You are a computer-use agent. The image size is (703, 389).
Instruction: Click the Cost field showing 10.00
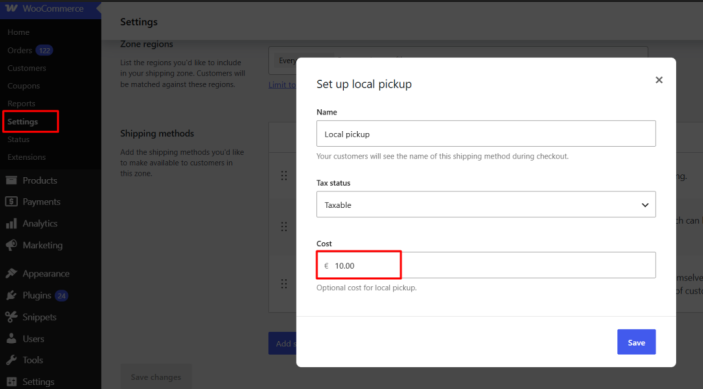click(486, 265)
